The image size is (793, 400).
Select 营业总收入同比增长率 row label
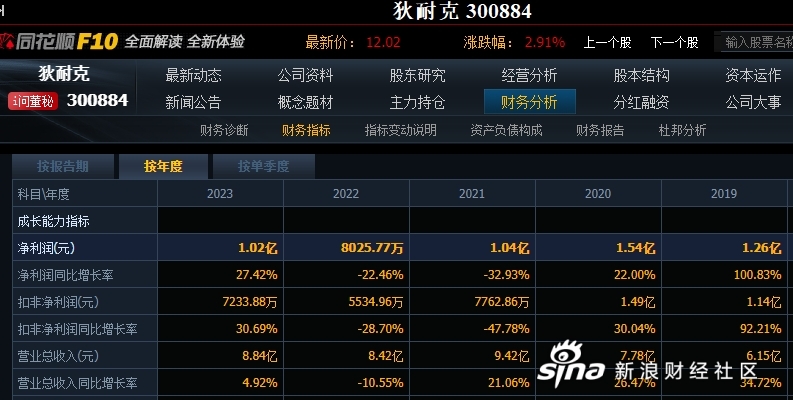(77, 383)
